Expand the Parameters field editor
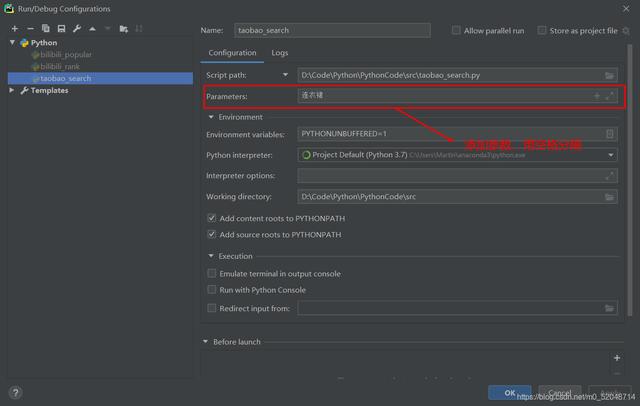The width and height of the screenshot is (640, 406). point(610,96)
